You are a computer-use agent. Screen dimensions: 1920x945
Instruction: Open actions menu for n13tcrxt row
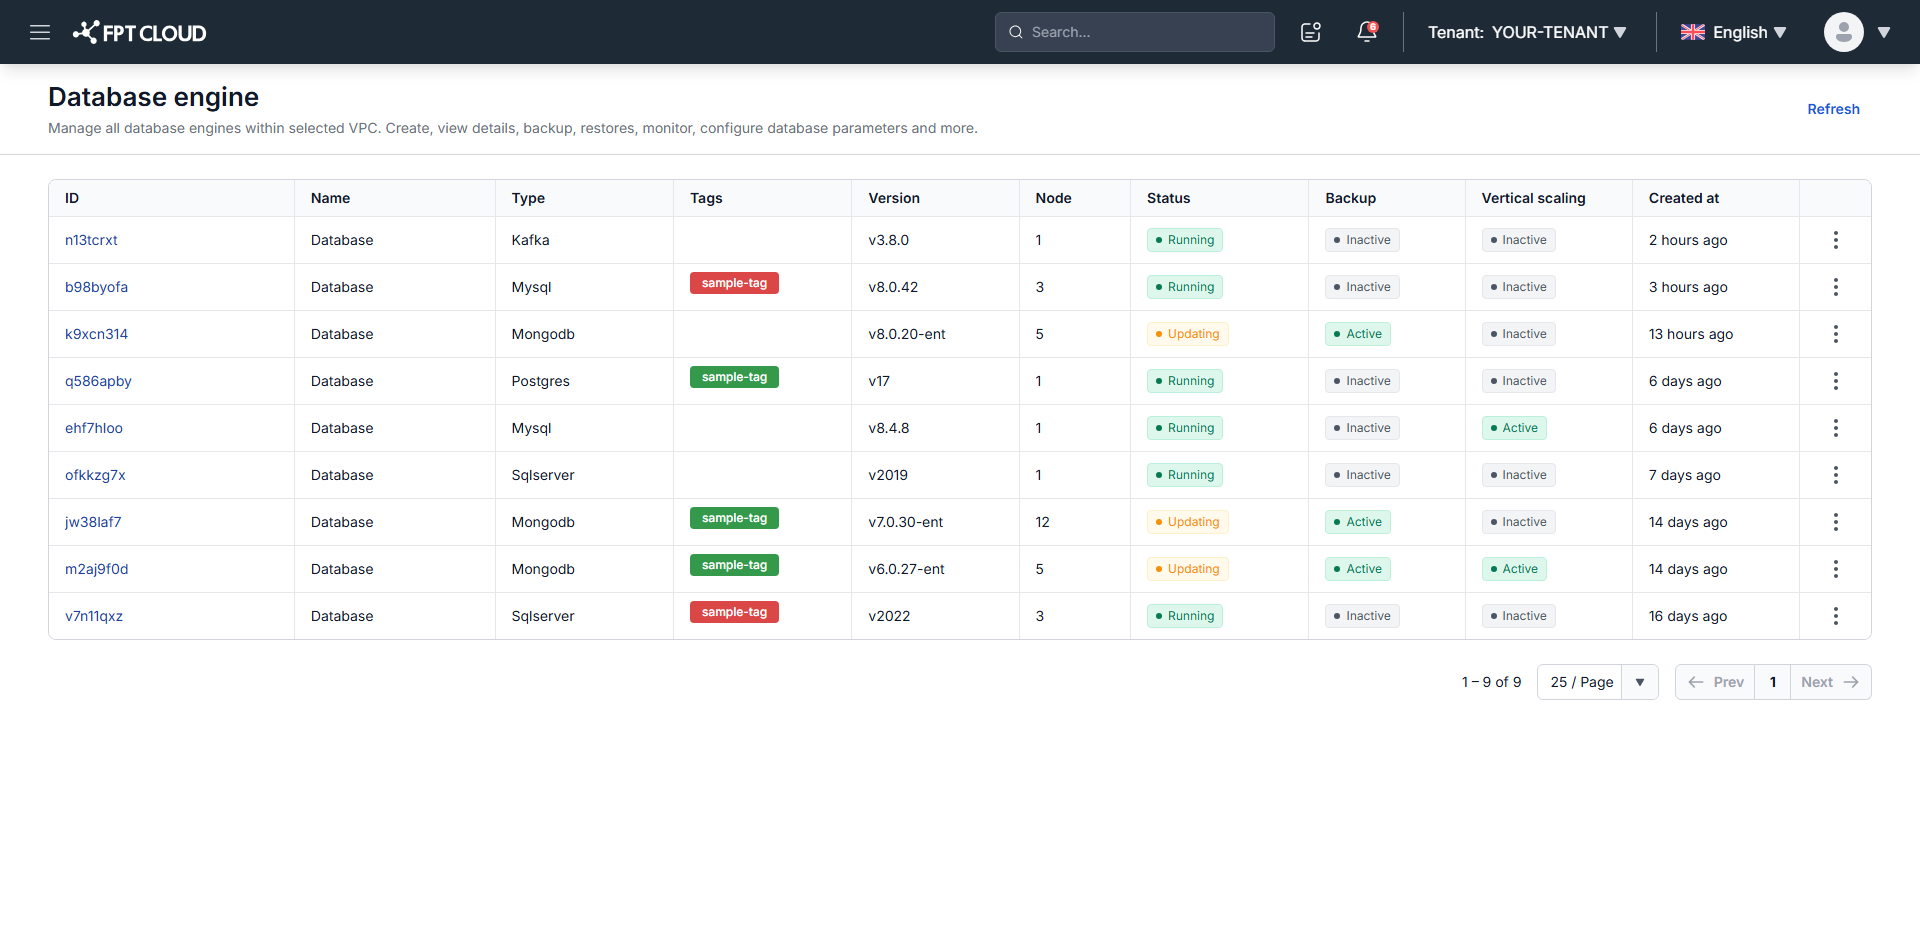point(1835,240)
